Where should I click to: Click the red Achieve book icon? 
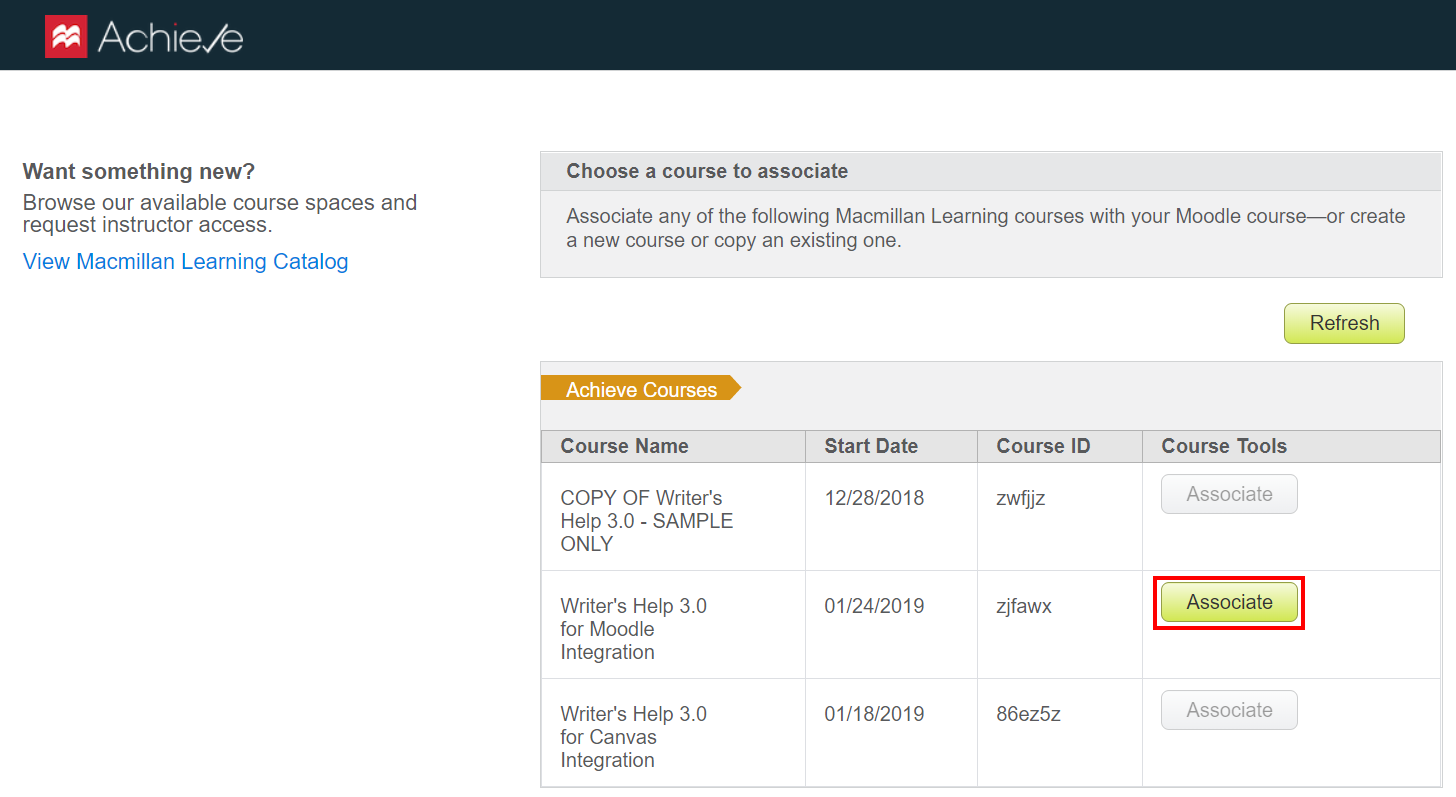[64, 34]
